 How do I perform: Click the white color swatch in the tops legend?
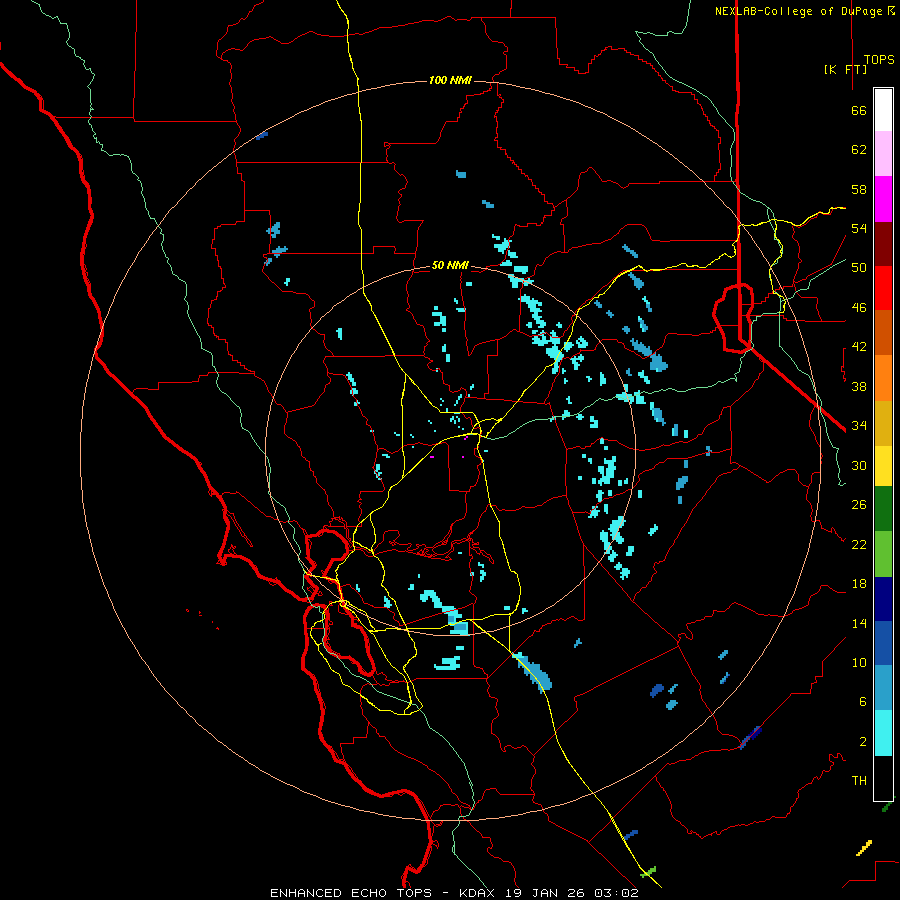[x=883, y=110]
